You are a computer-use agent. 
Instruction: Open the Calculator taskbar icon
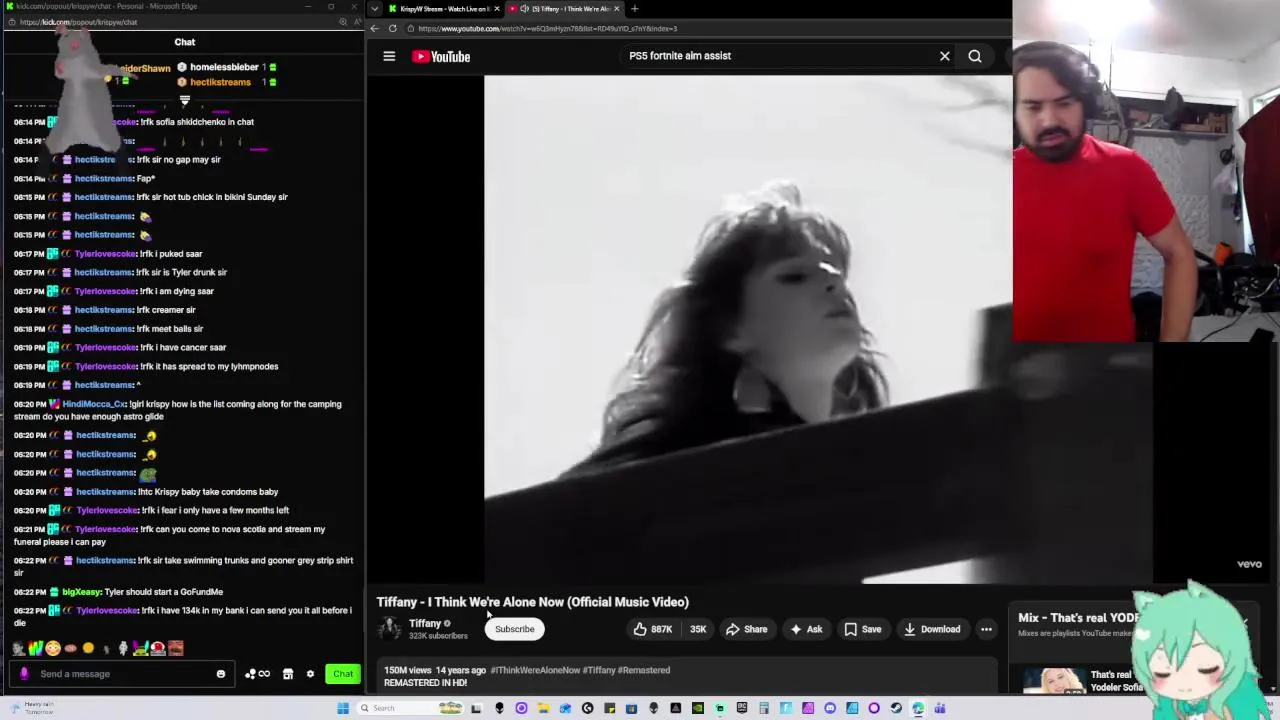coord(764,708)
